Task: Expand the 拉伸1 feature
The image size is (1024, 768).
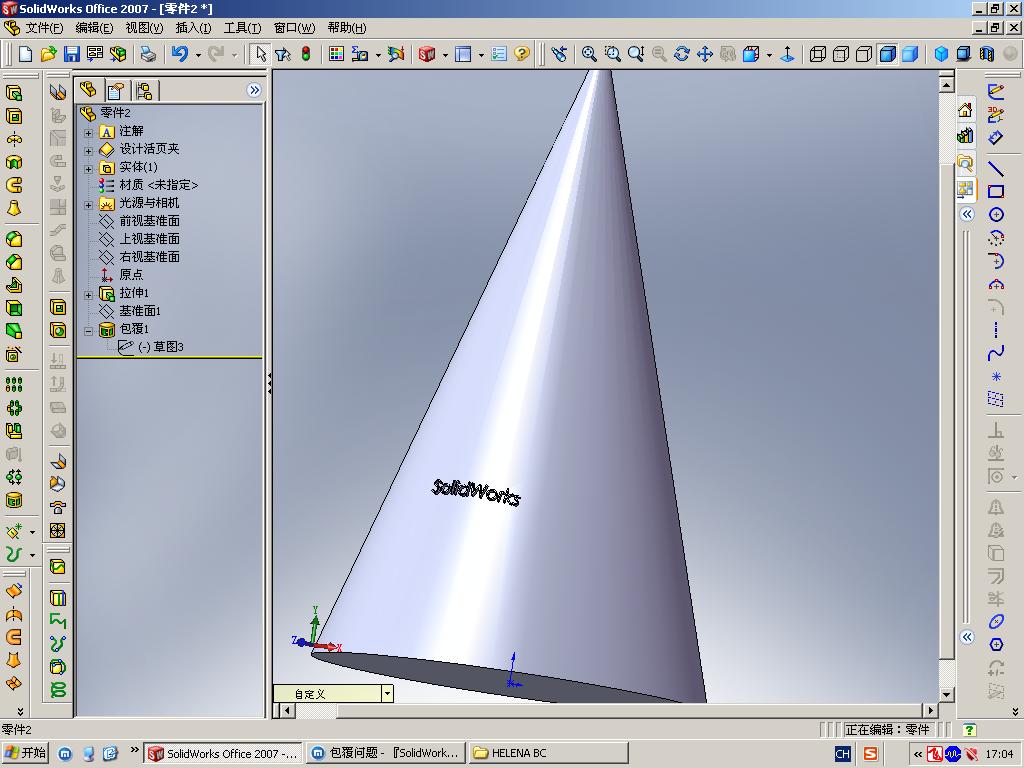Action: [x=88, y=295]
